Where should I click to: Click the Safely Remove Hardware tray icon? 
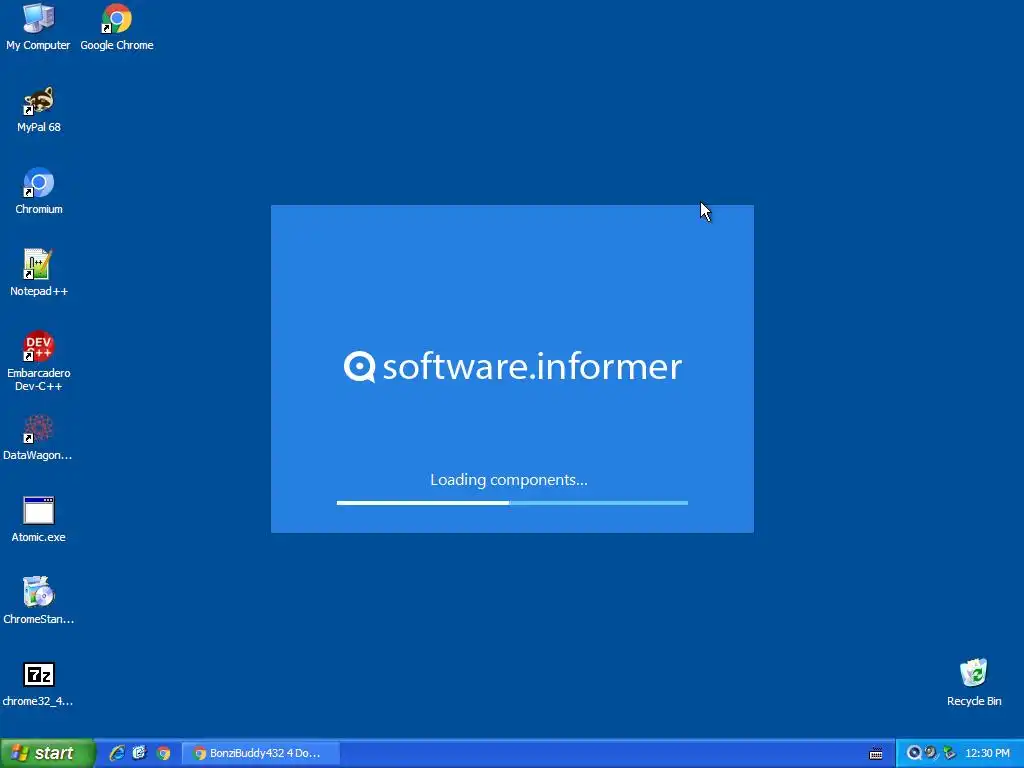tap(949, 753)
